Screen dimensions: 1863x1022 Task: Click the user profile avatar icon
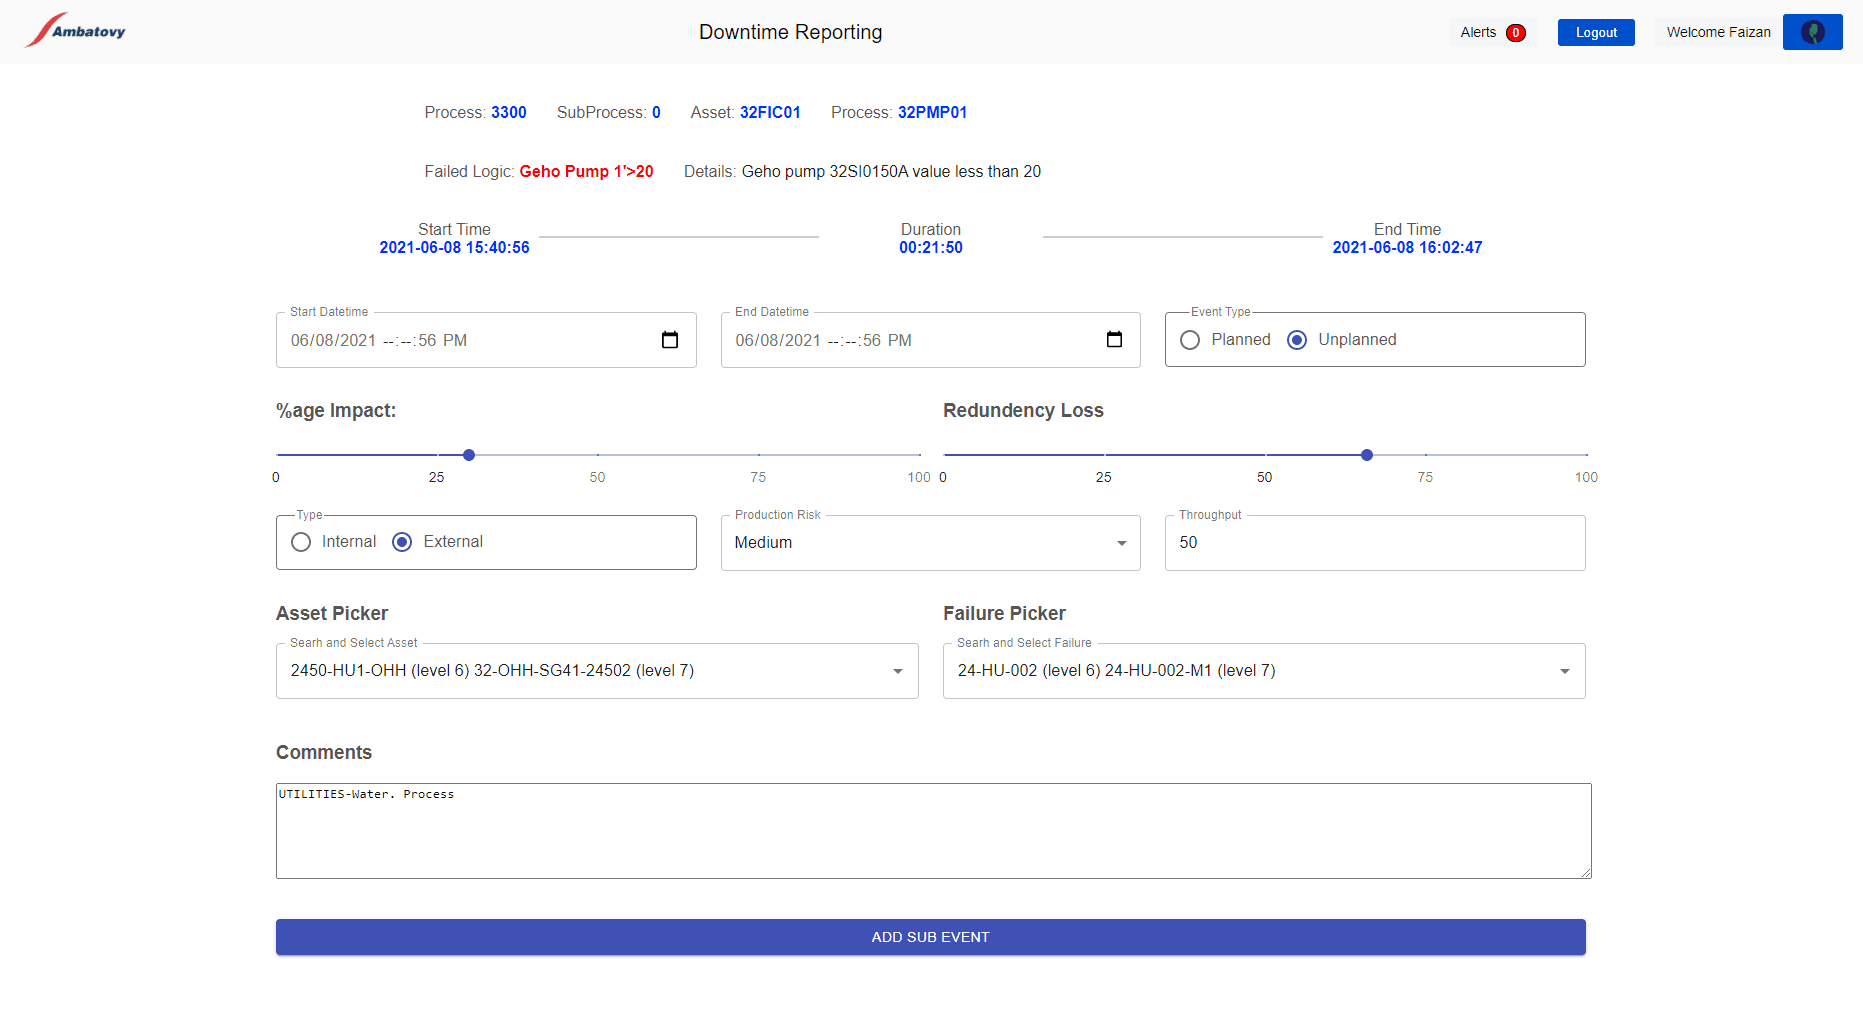click(x=1812, y=32)
